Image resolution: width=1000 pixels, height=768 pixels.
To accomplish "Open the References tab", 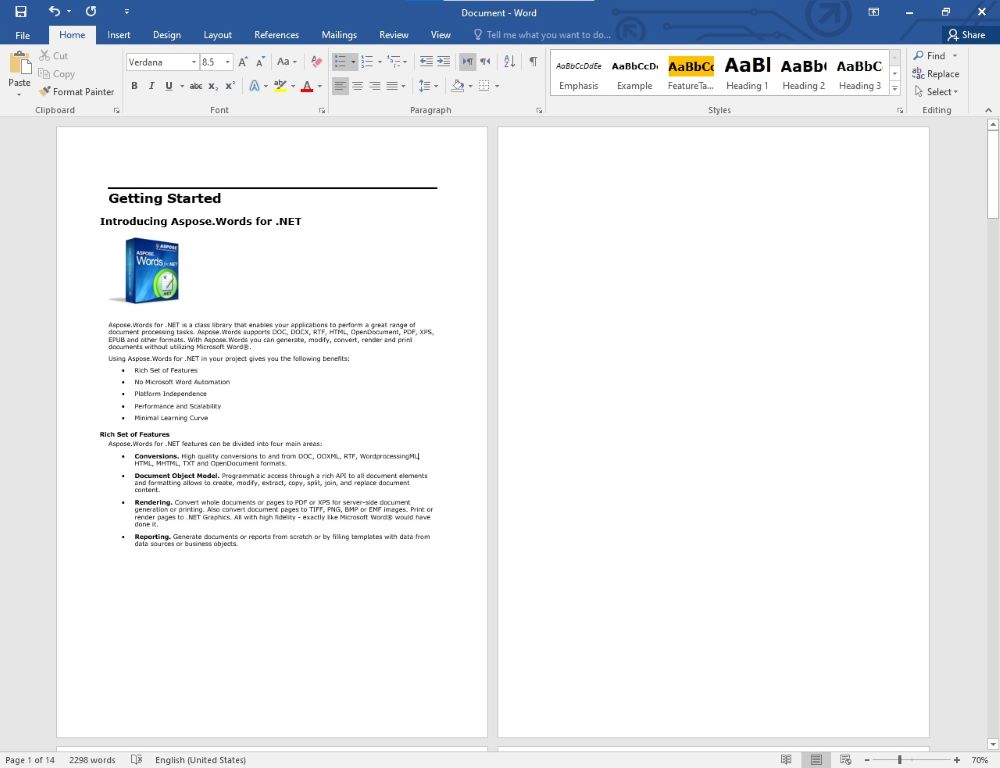I will point(276,35).
